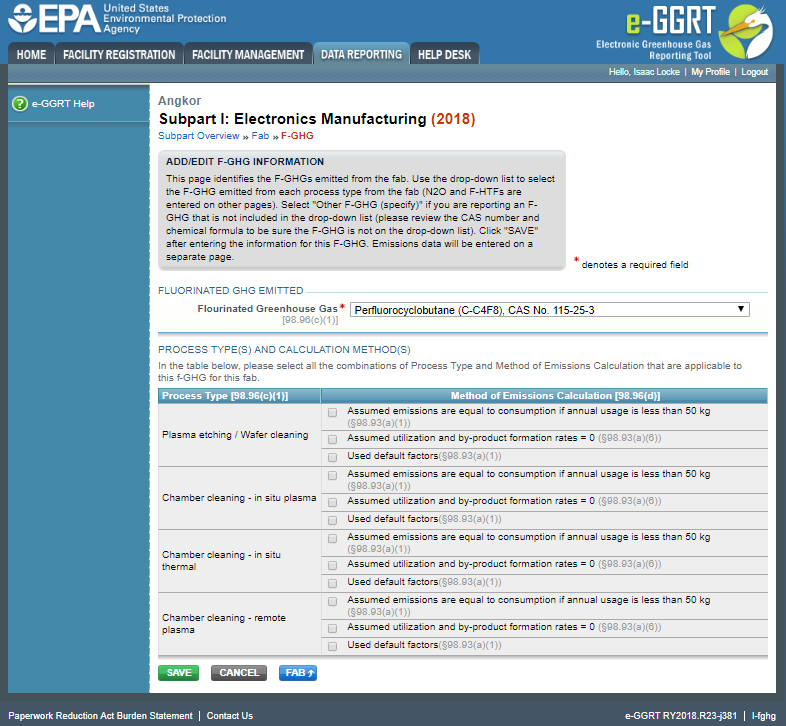Check in situ thermal used default factors box

point(332,584)
